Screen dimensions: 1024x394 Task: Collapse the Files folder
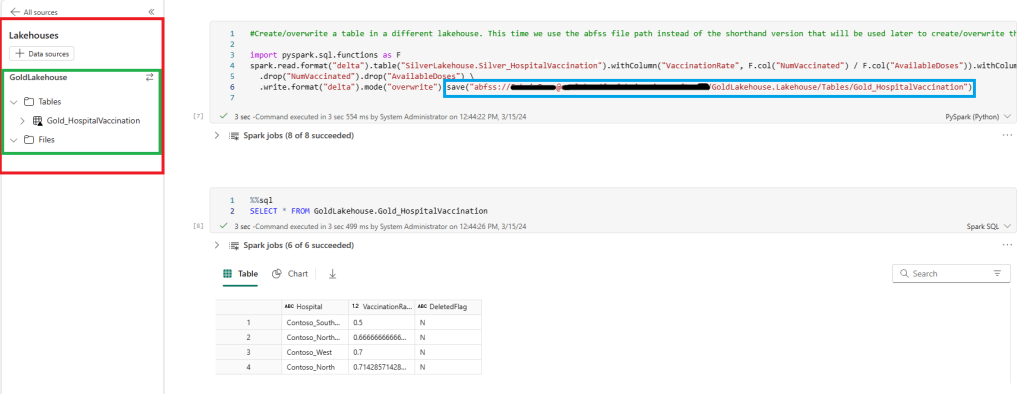click(x=14, y=140)
